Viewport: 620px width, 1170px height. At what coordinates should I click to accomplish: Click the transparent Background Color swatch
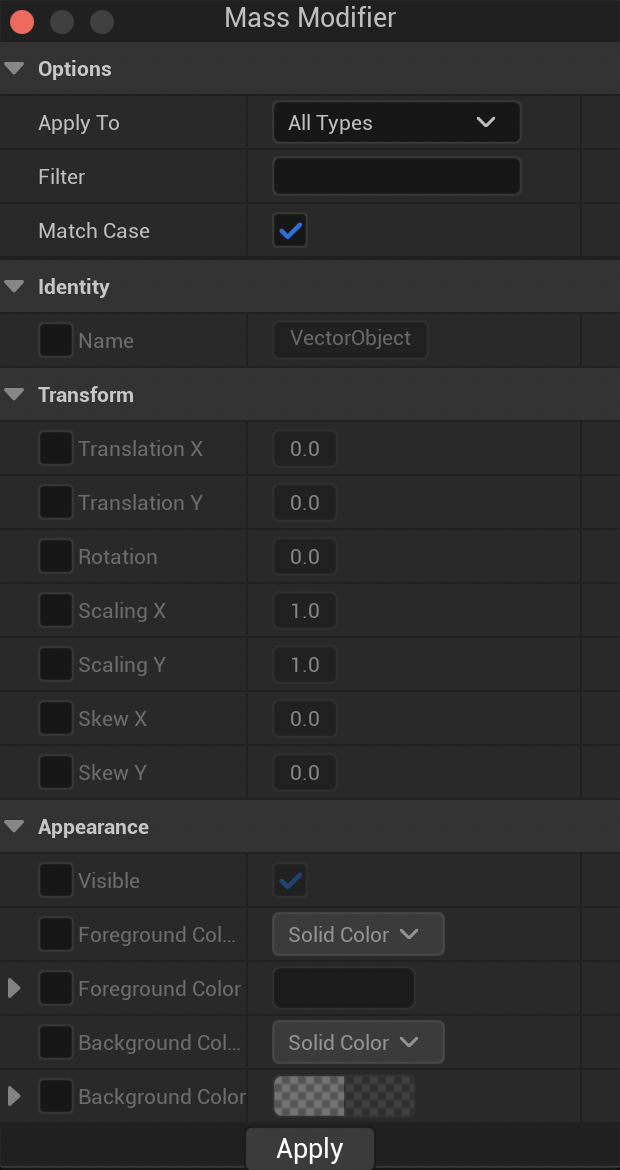point(343,1097)
